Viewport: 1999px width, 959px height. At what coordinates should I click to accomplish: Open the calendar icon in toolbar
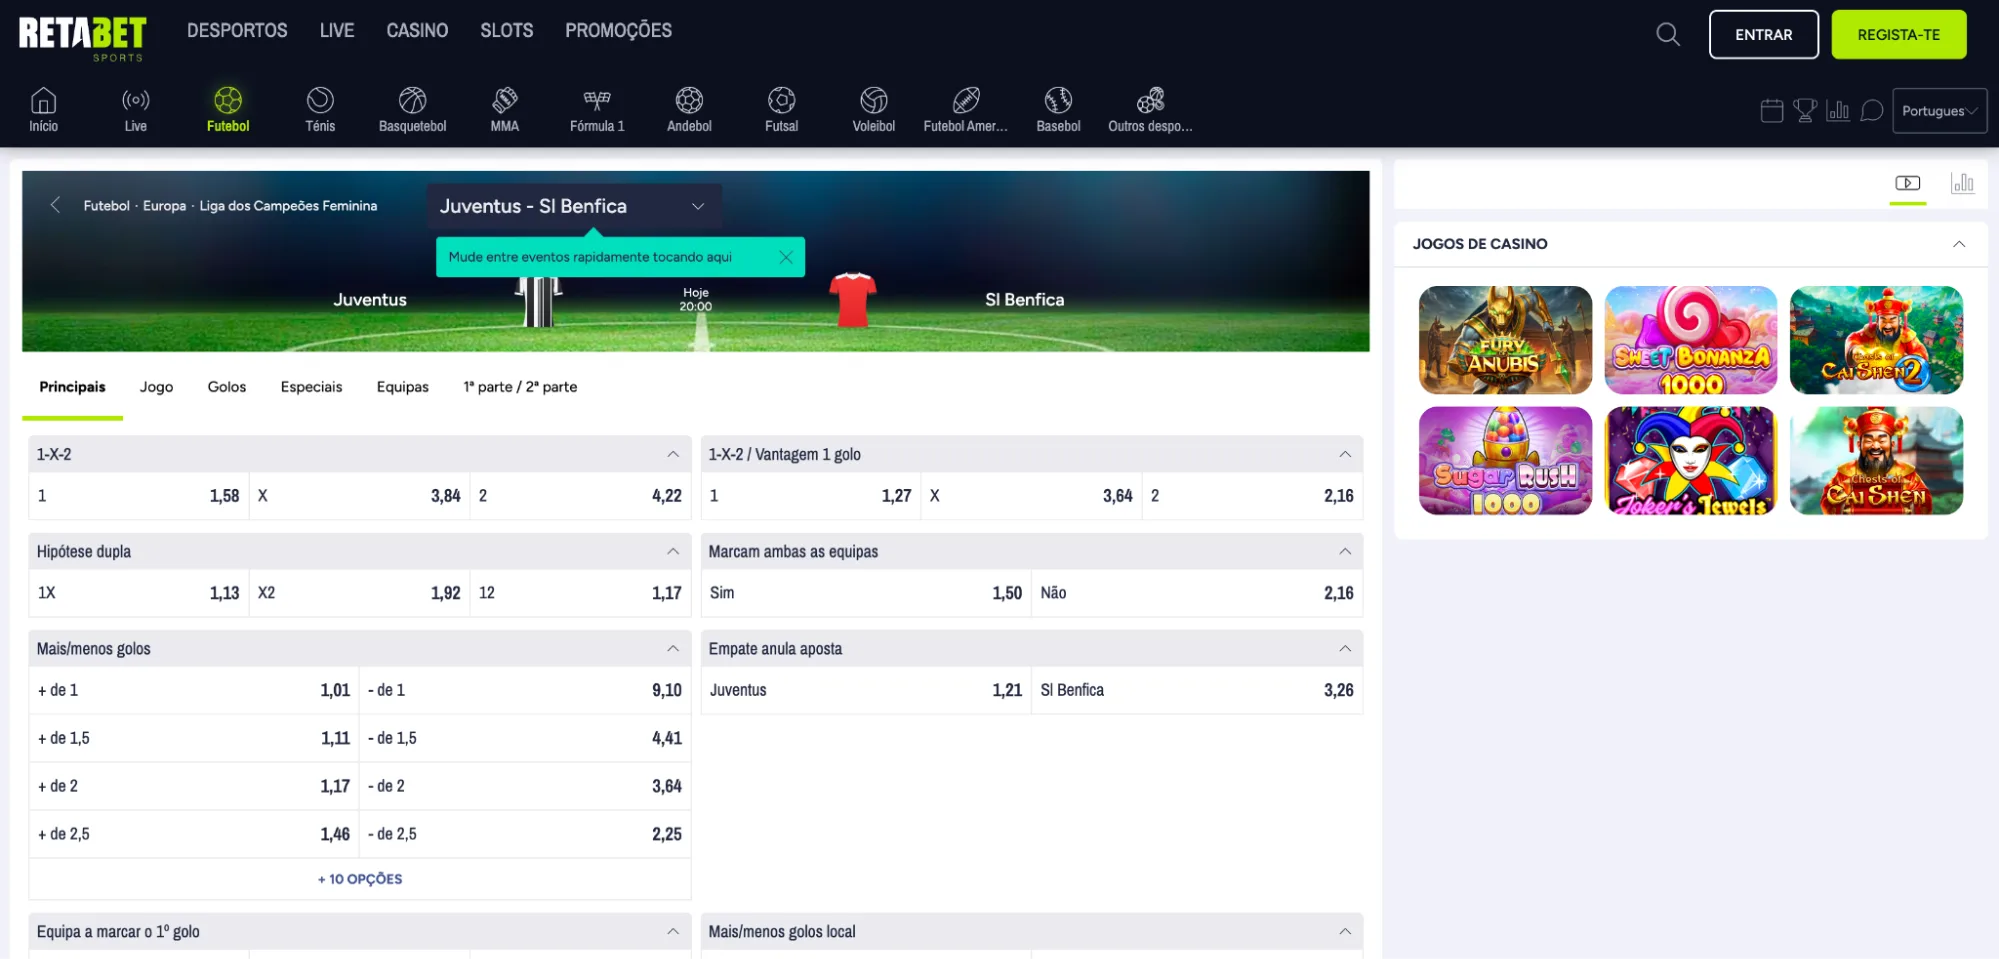1771,111
